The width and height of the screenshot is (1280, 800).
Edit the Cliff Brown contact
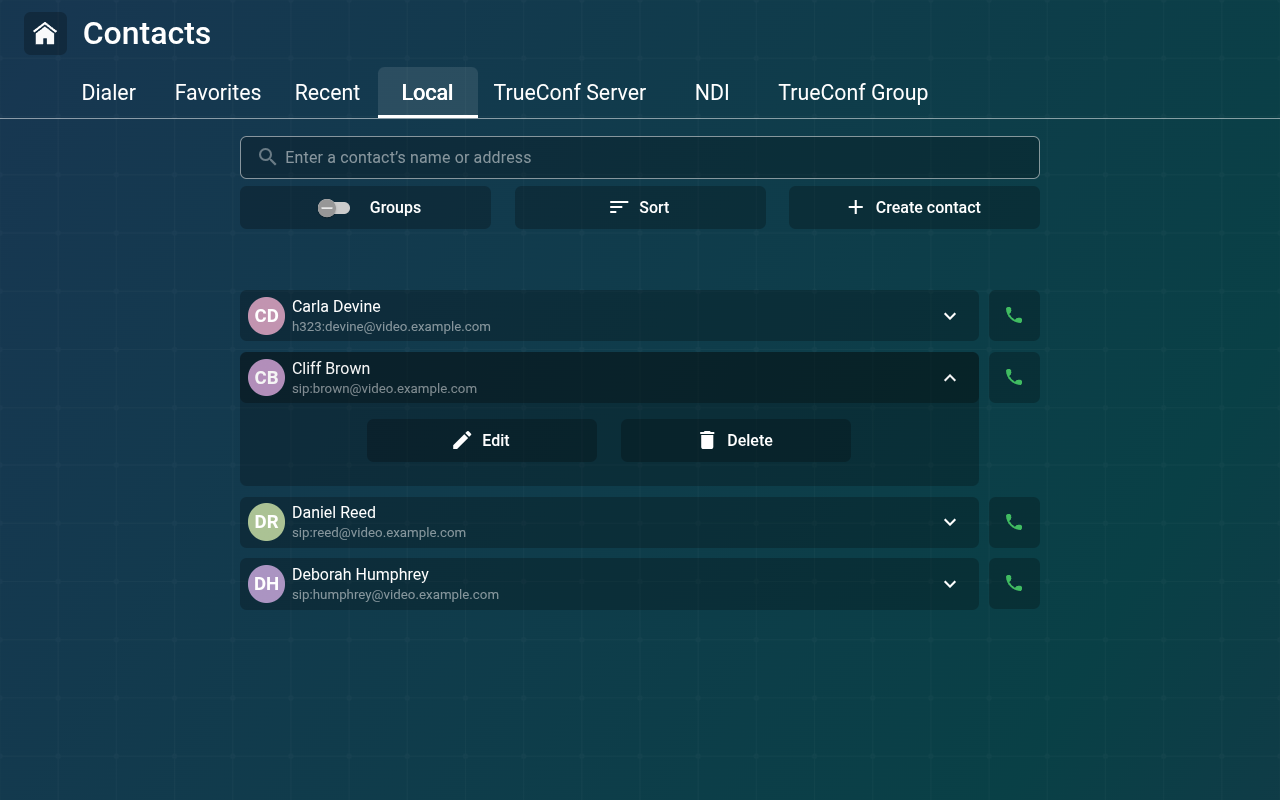pyautogui.click(x=482, y=440)
